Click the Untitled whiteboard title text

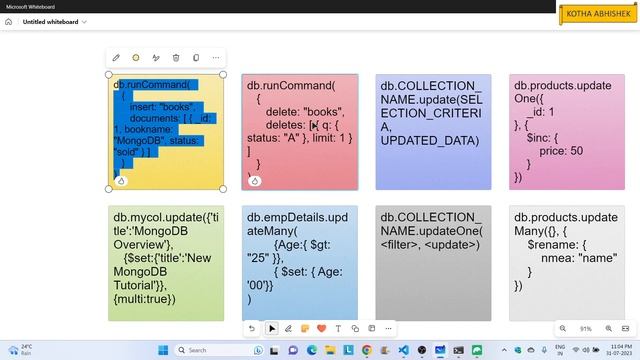(50, 22)
